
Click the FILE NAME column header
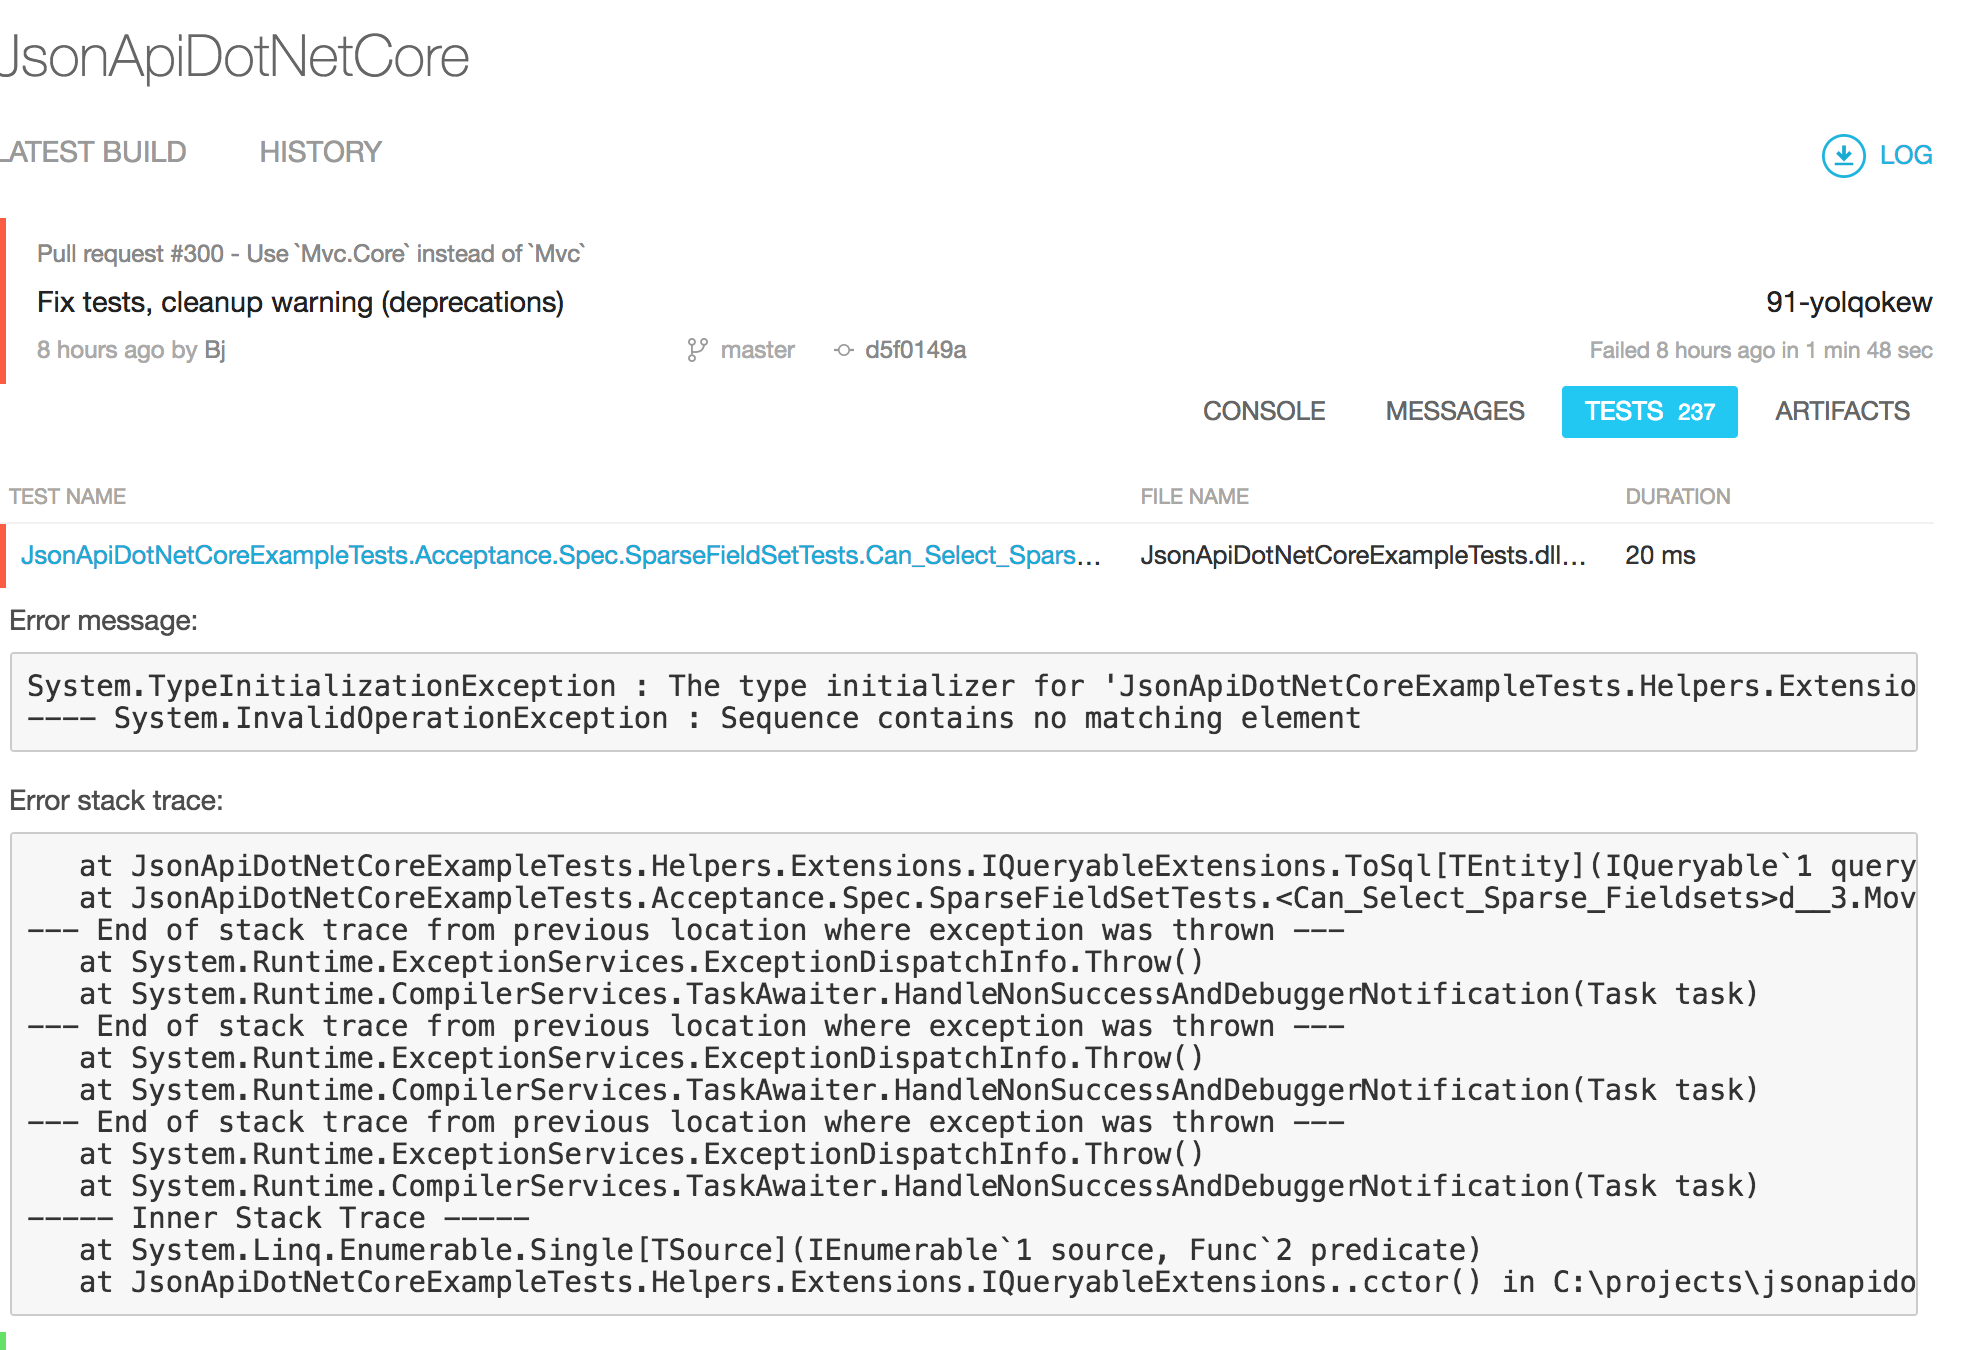tap(1194, 496)
